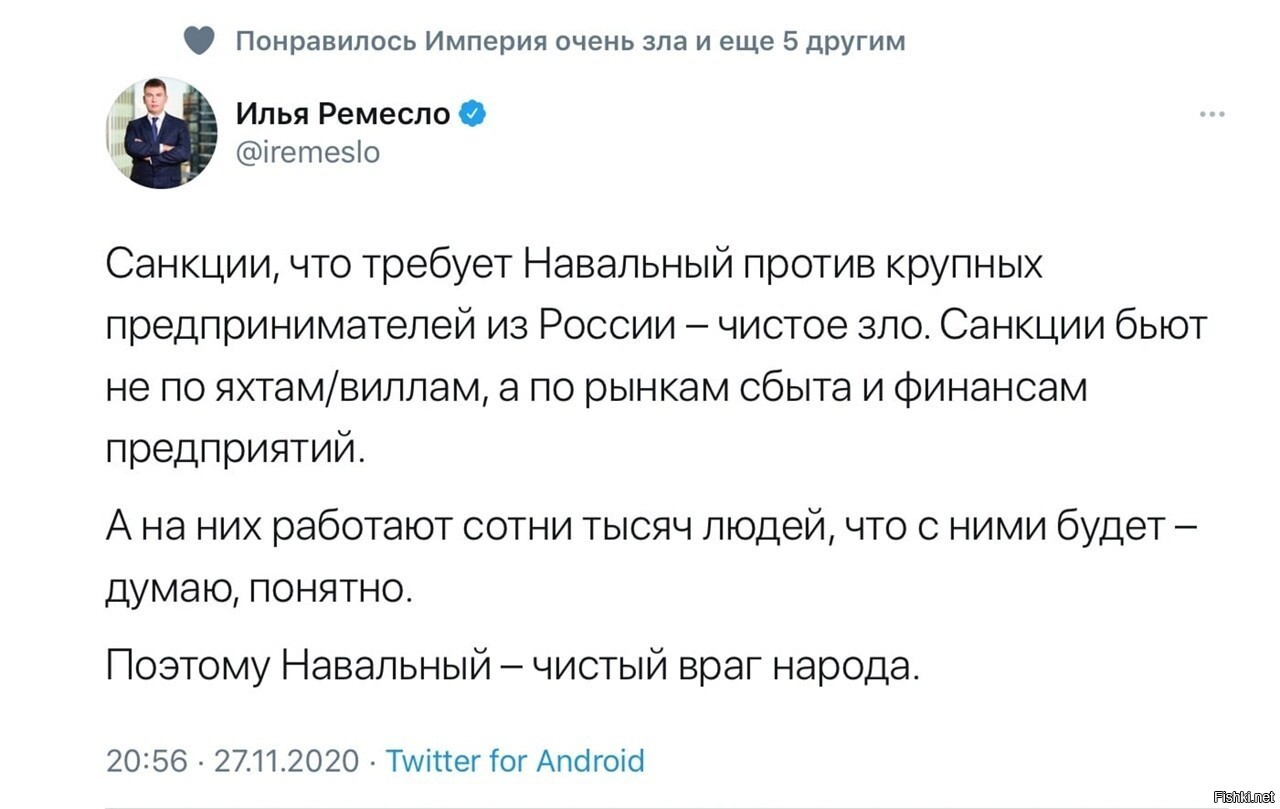
Task: Click the 20:56 timestamp
Action: (146, 762)
